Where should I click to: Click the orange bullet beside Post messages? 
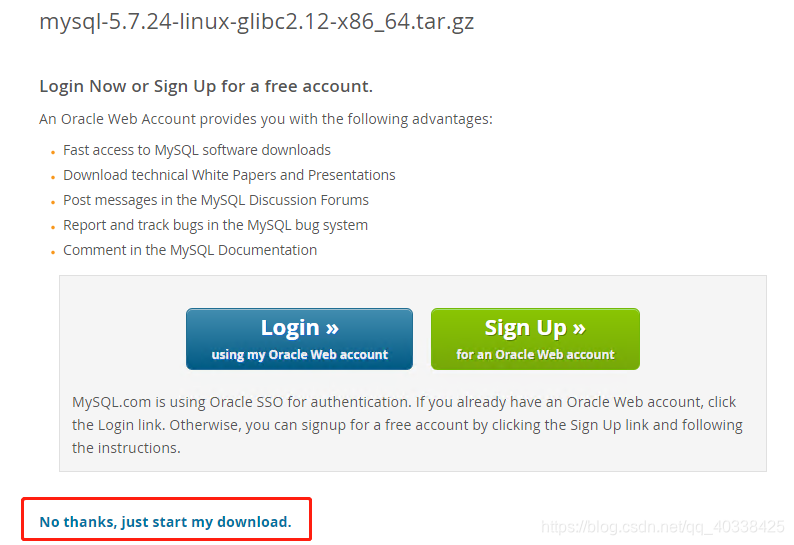[53, 203]
